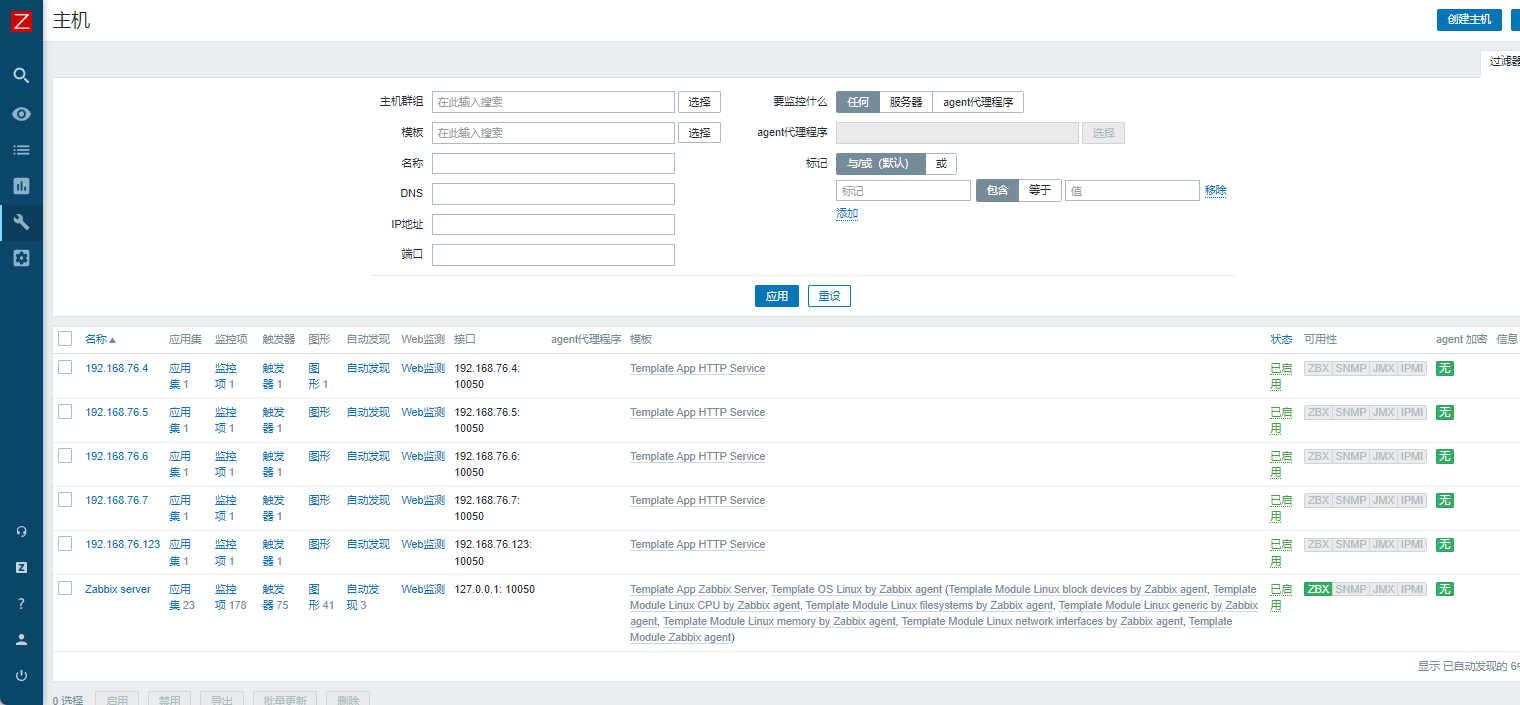The height and width of the screenshot is (705, 1520).
Task: Focus the IP地址 input field
Action: tap(553, 225)
